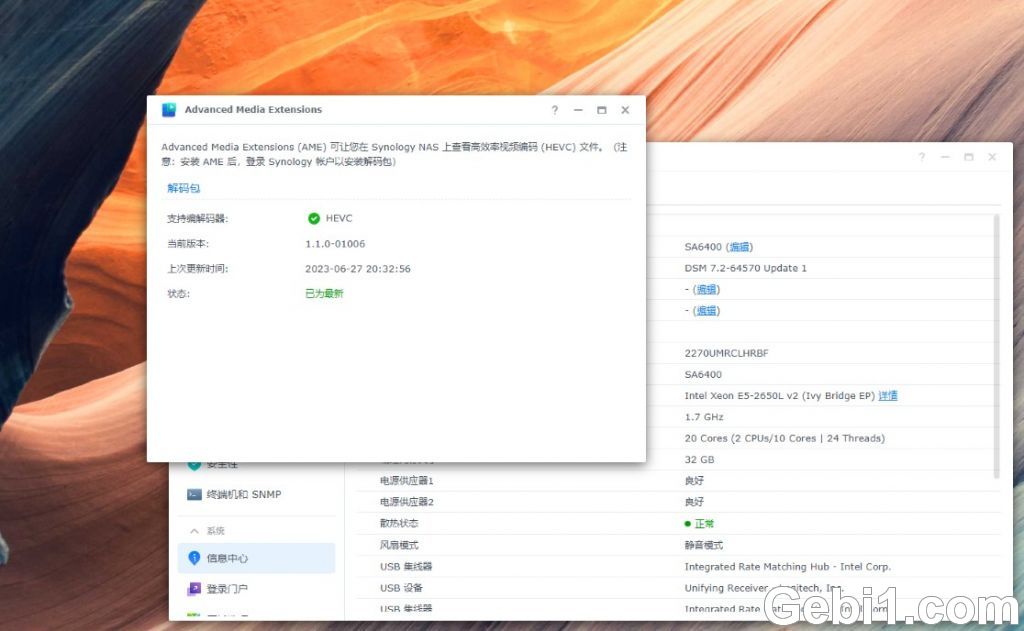
Task: Click the 风扇模式 row label
Action: click(398, 545)
